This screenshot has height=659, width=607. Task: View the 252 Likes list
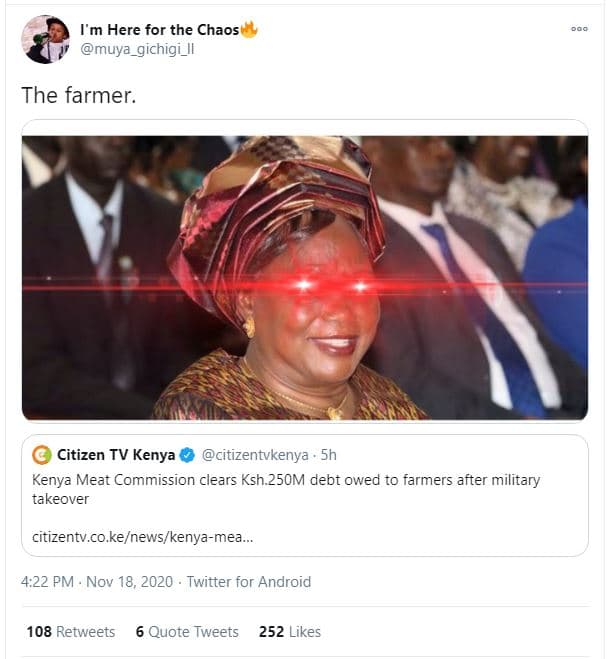[x=290, y=632]
